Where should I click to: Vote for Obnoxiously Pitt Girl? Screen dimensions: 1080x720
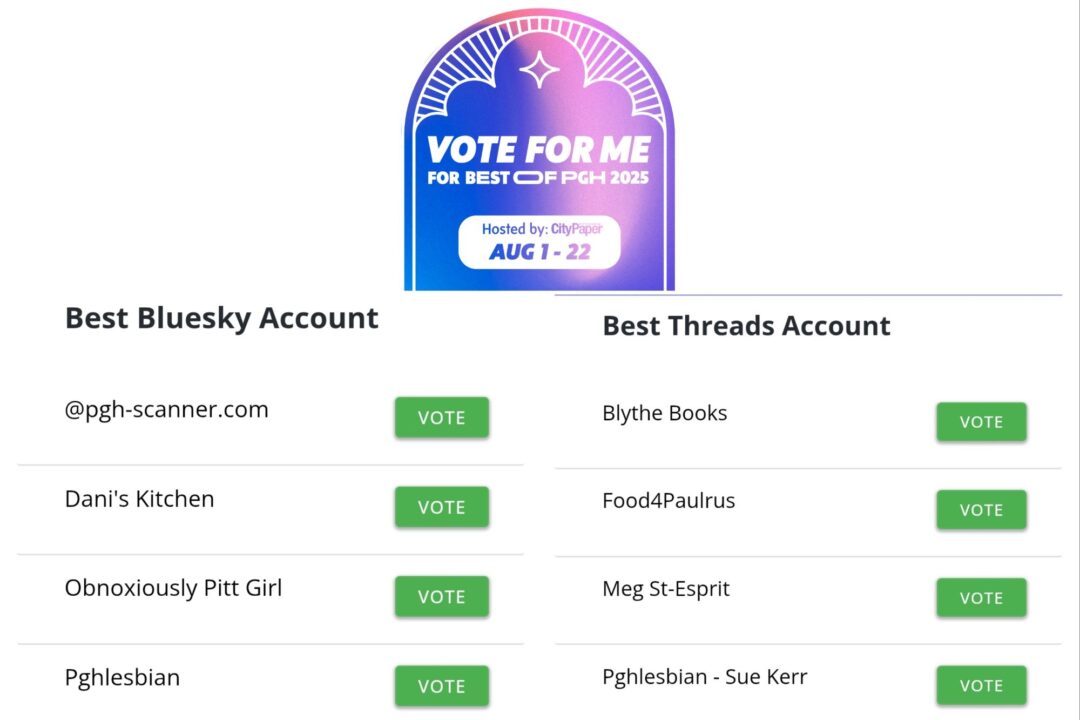441,596
